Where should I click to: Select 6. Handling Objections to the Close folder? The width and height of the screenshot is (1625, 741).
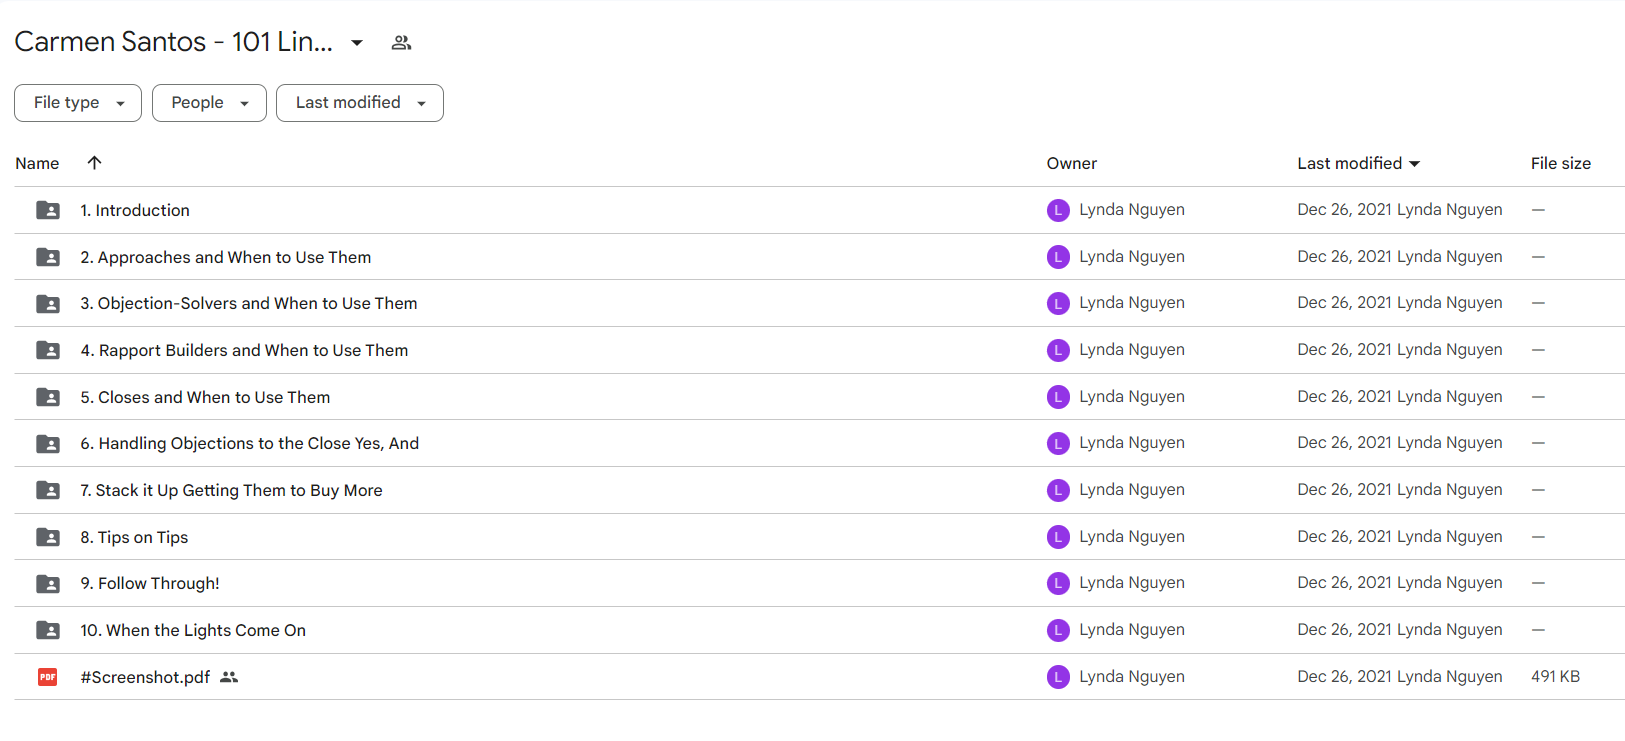(250, 443)
